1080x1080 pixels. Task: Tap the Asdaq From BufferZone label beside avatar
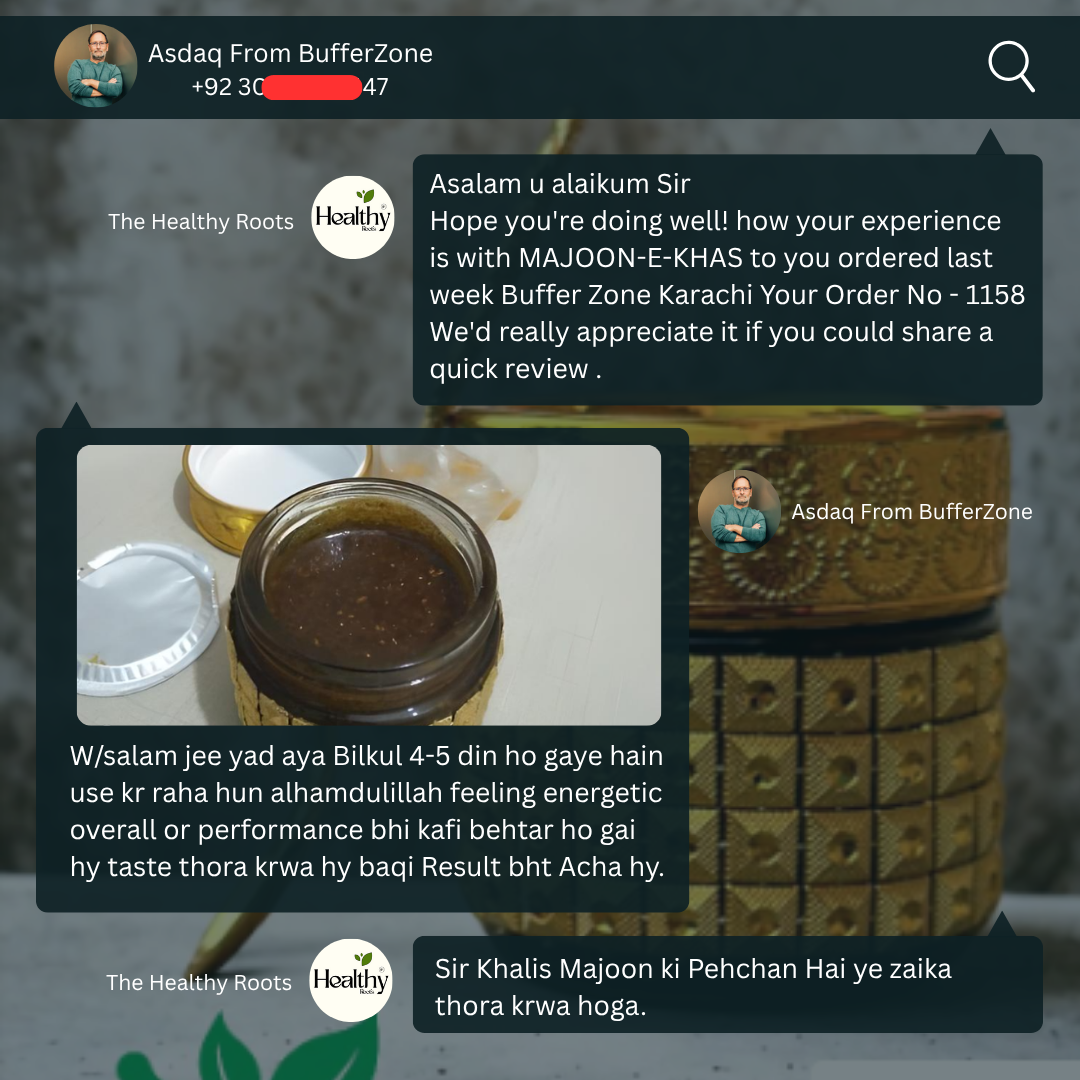[x=912, y=512]
